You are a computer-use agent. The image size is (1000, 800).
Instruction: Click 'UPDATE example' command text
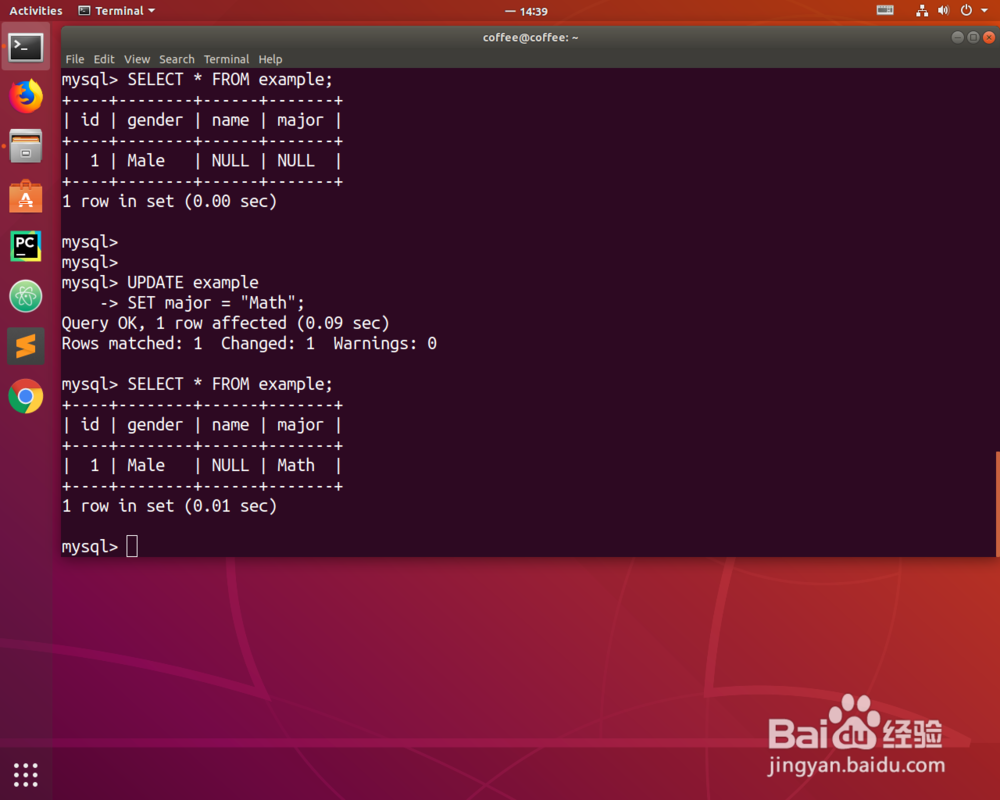pyautogui.click(x=193, y=283)
